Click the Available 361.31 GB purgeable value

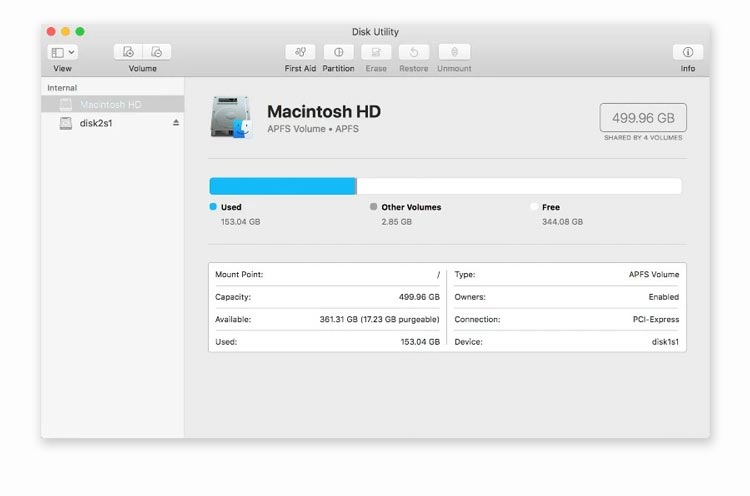[379, 320]
